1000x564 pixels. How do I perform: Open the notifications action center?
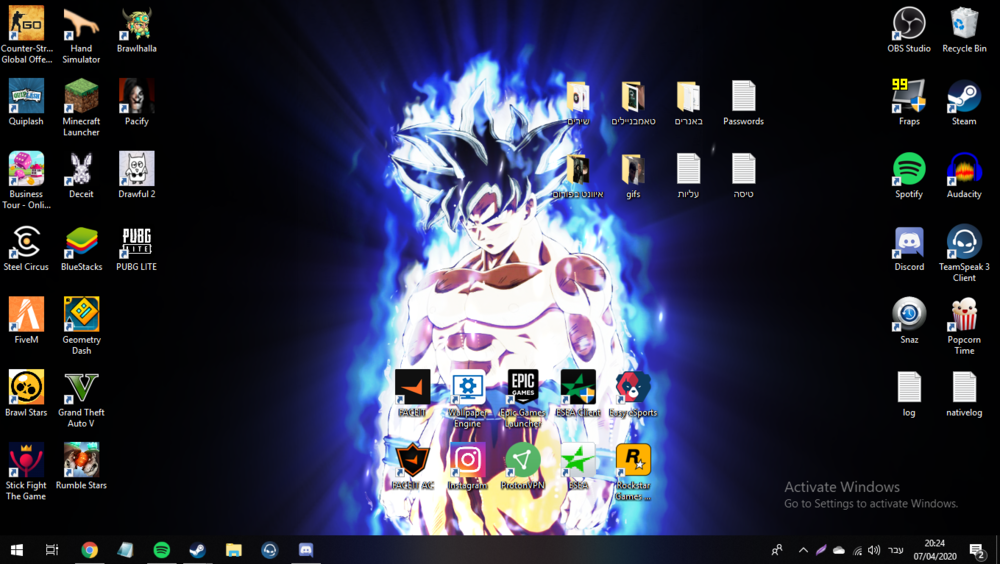[977, 550]
